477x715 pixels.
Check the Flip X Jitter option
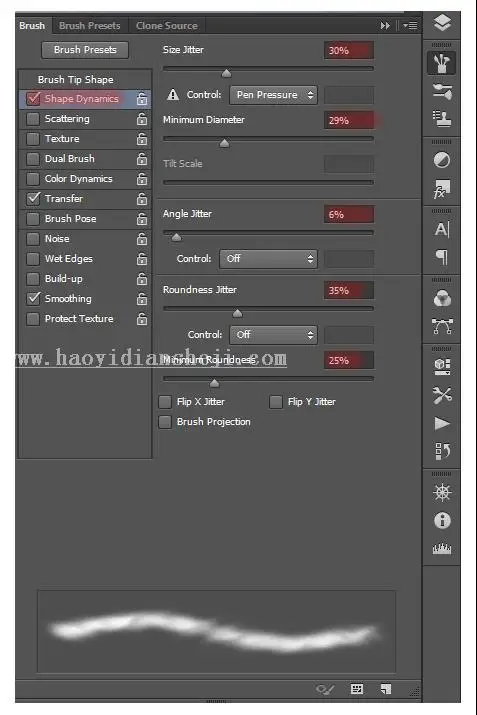(x=165, y=402)
